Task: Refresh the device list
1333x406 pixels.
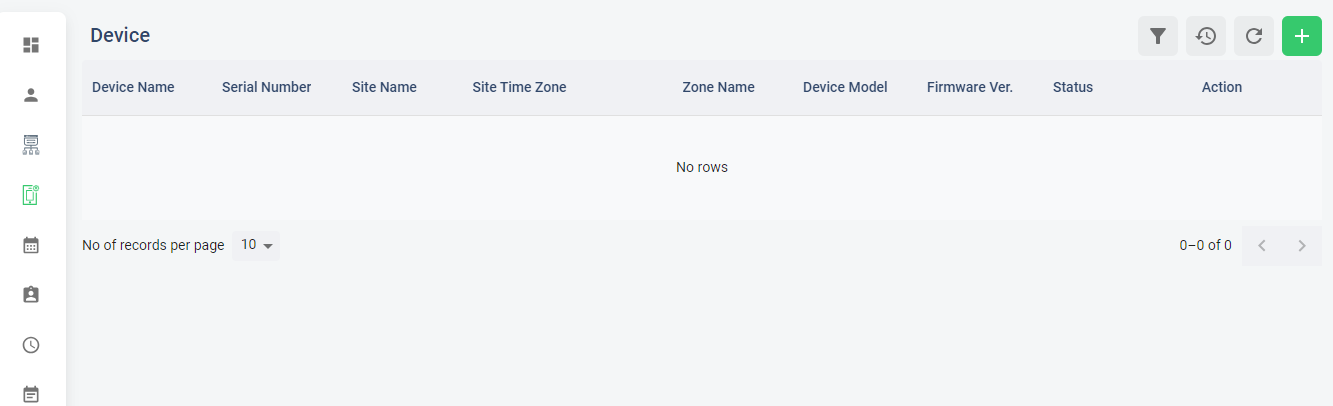Action: (1254, 36)
